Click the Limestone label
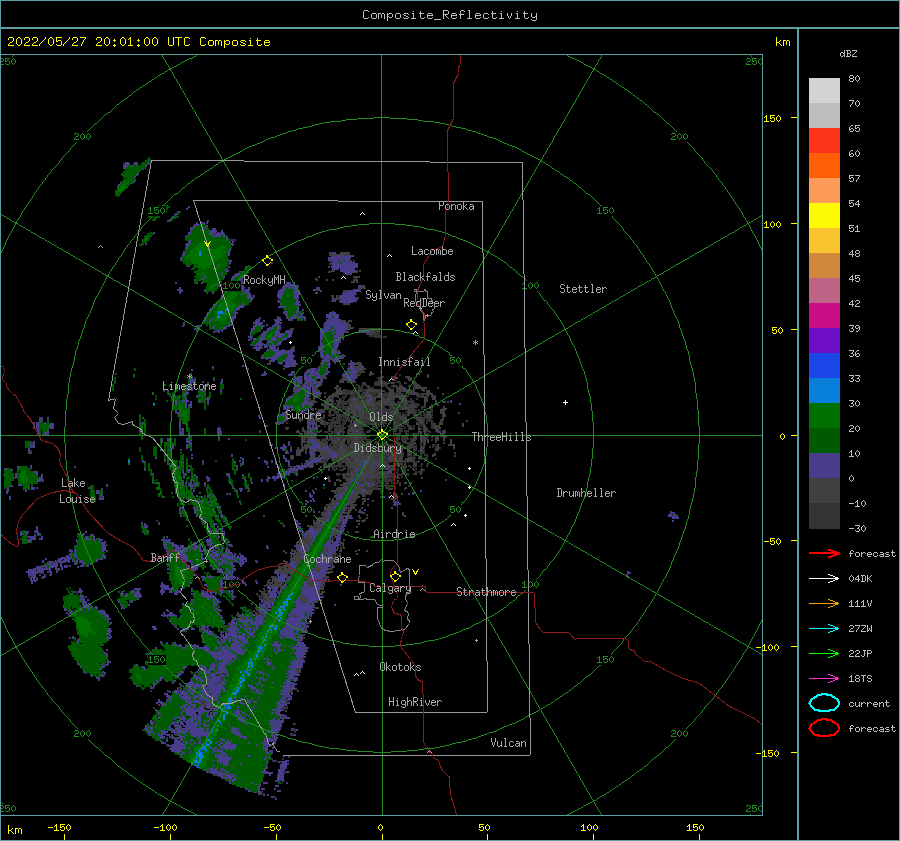The height and width of the screenshot is (841, 900). click(x=189, y=386)
